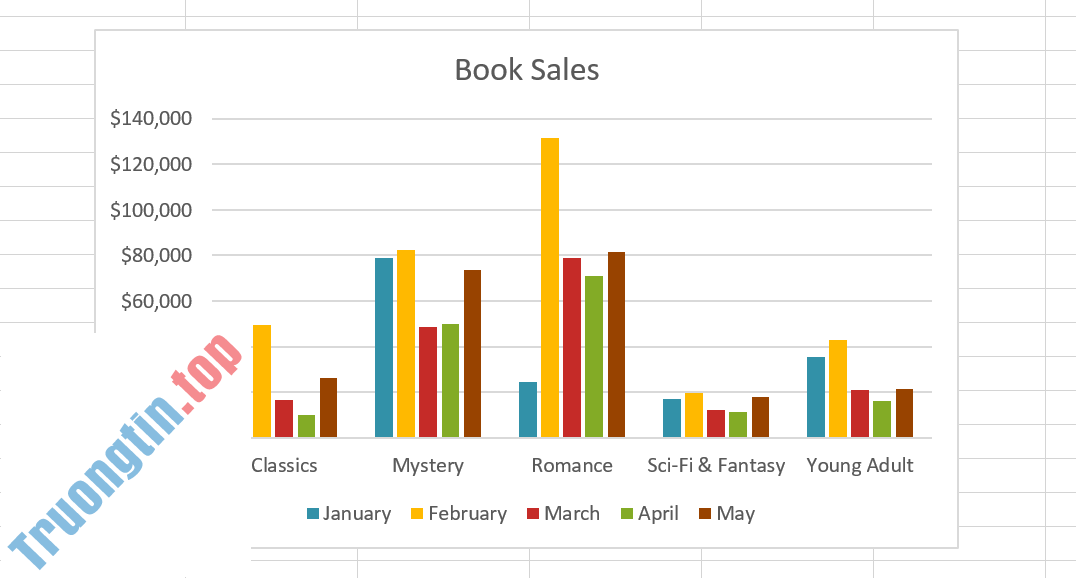
Task: Click the Romance category label
Action: 572,466
